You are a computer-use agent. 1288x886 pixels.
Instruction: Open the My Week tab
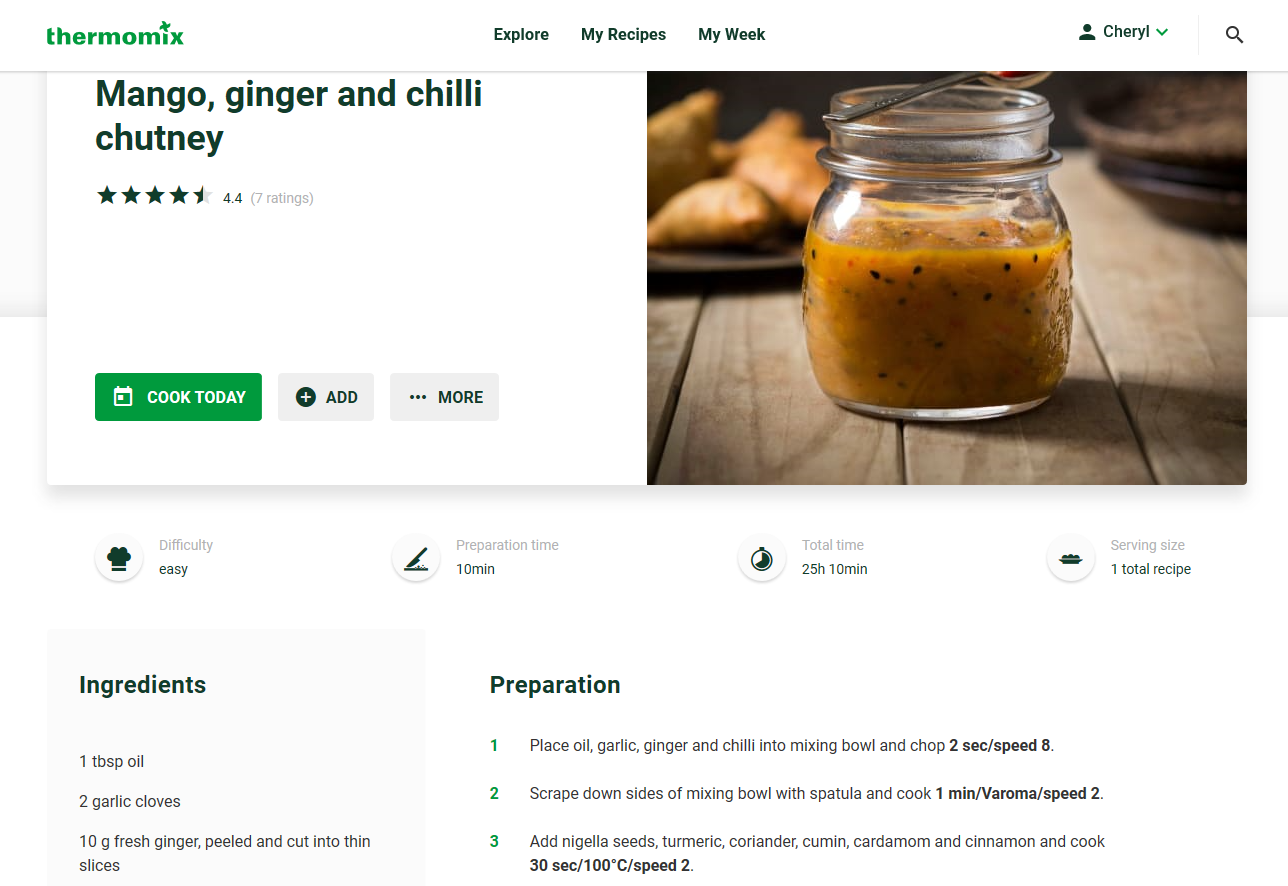[x=731, y=35]
